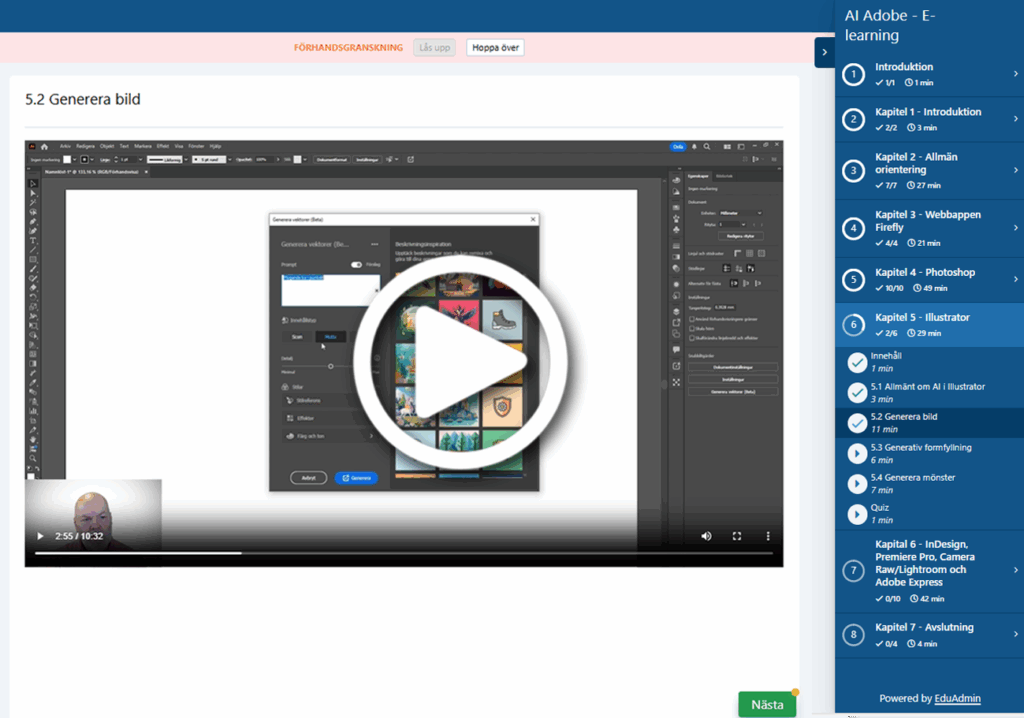The height and width of the screenshot is (718, 1024).
Task: Expand the Kapitel 6 - InDesign chapter chevron
Action: tap(1016, 570)
